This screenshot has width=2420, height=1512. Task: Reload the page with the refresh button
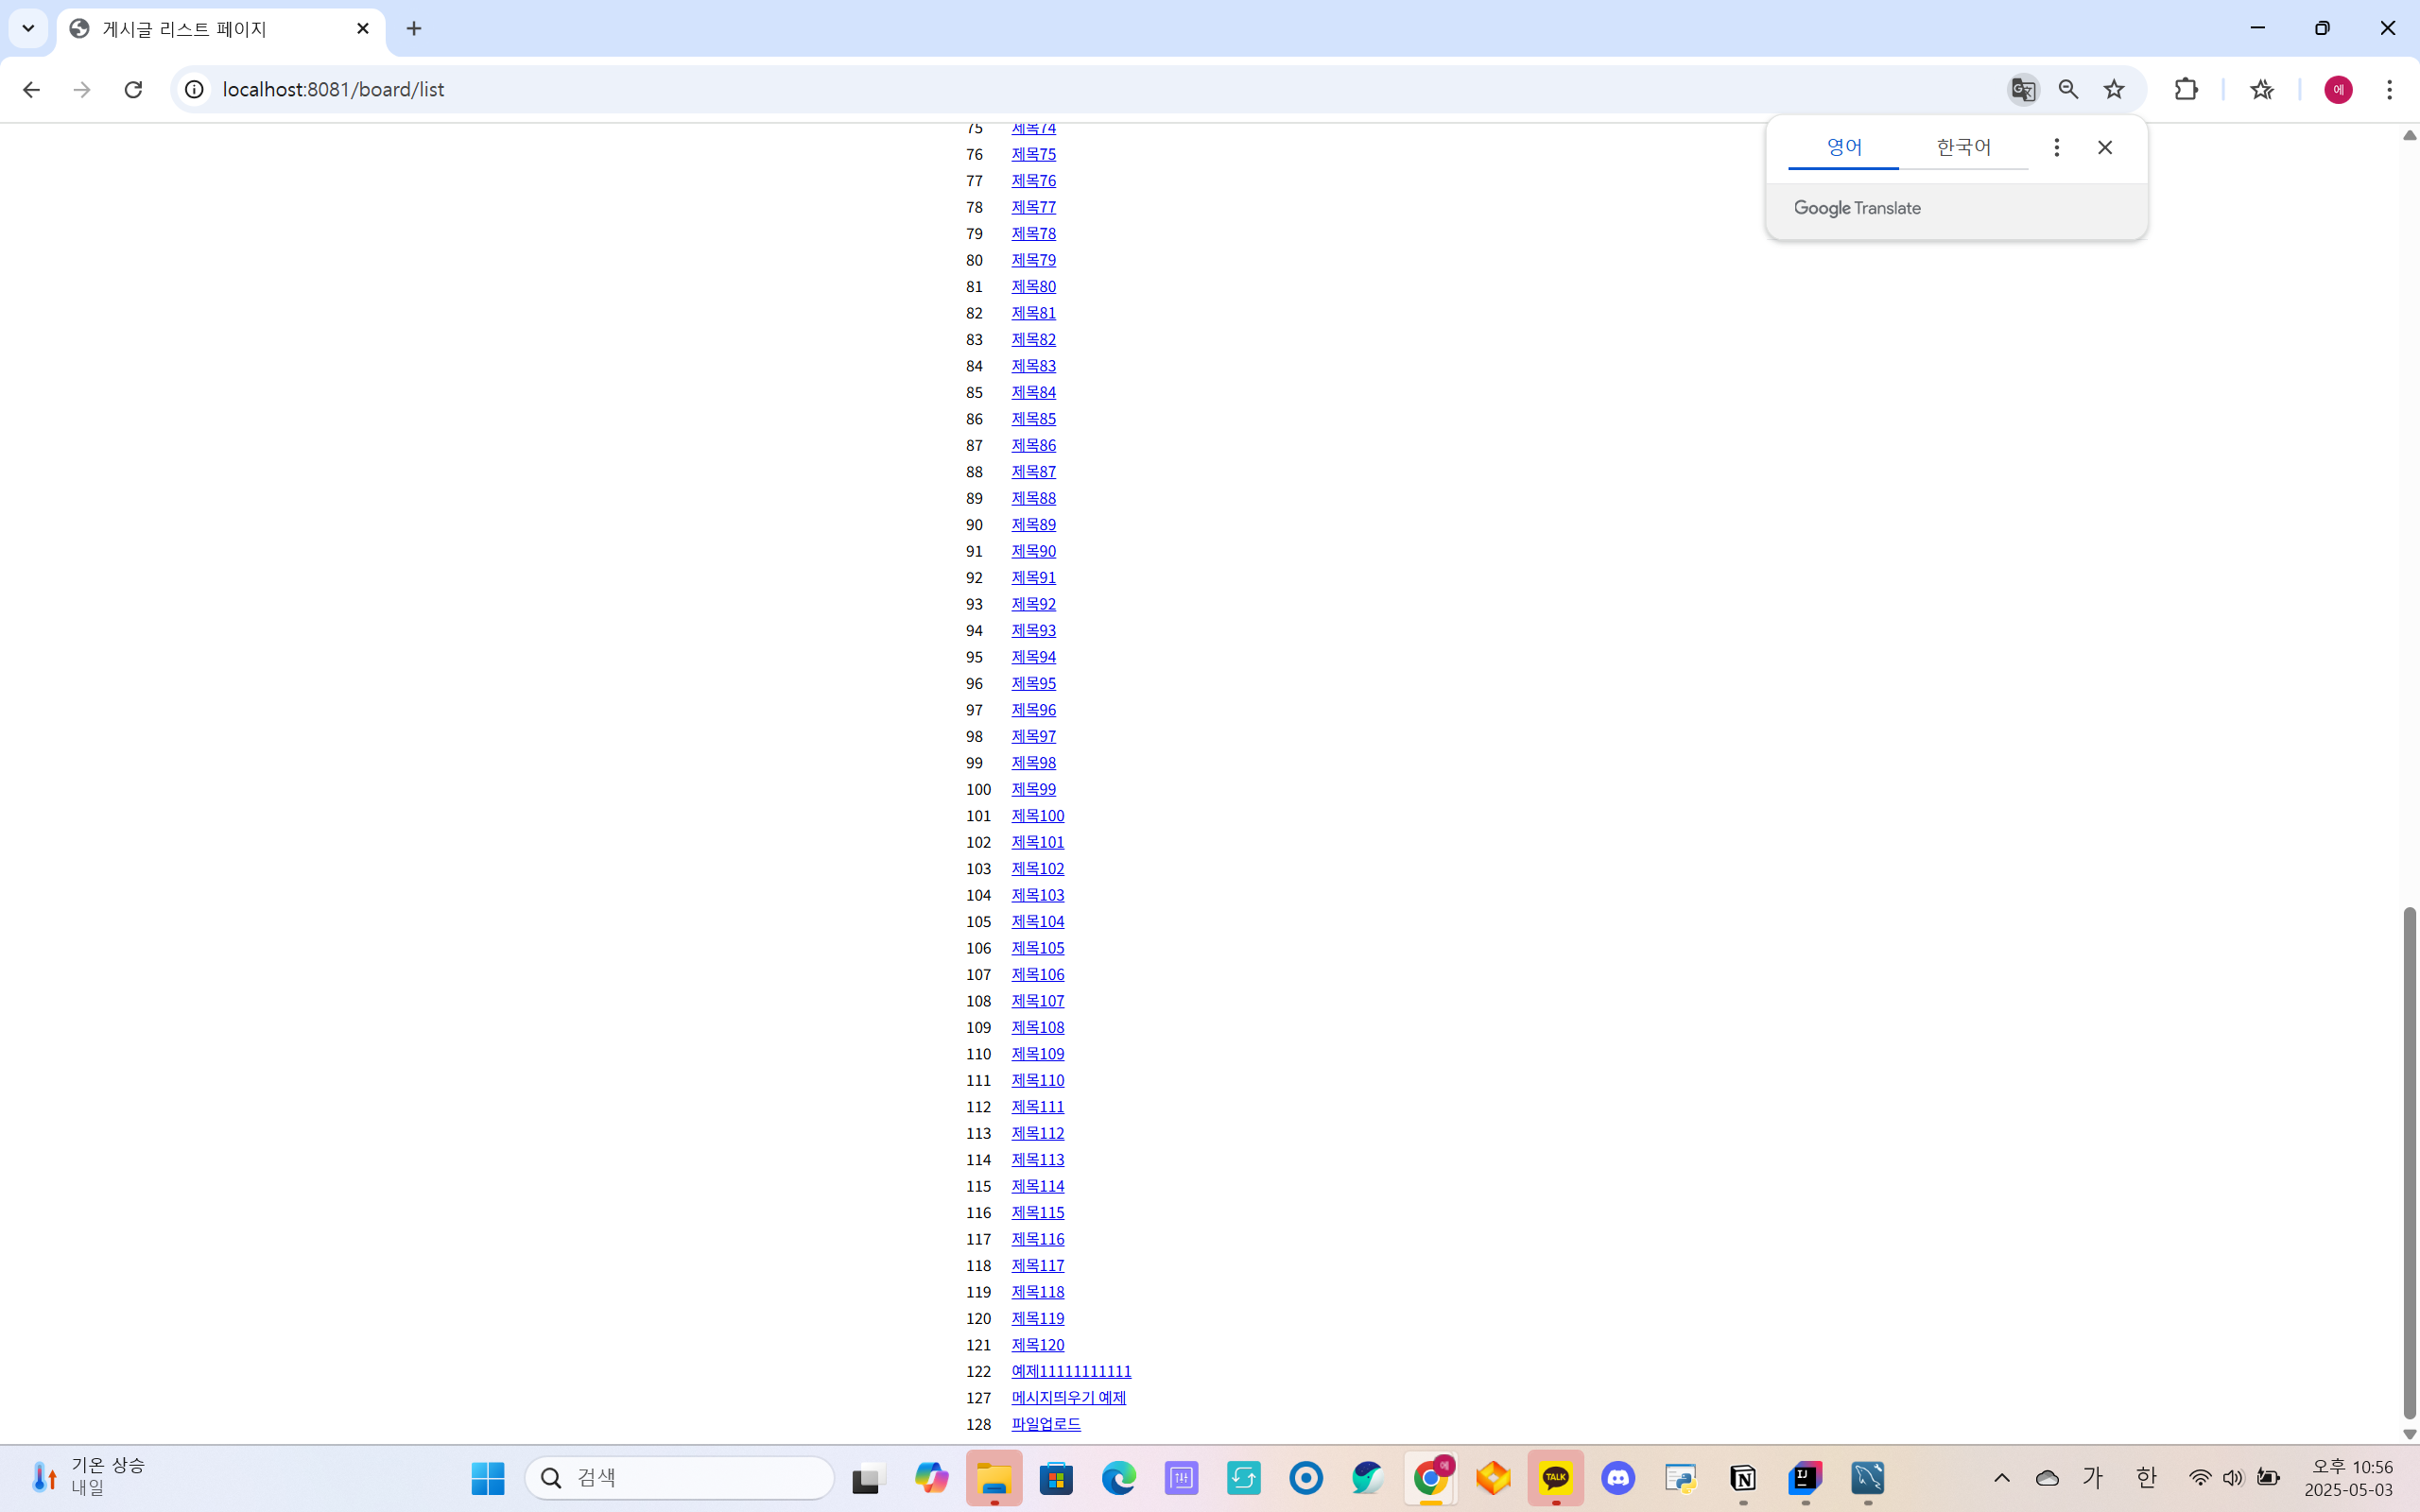[133, 90]
